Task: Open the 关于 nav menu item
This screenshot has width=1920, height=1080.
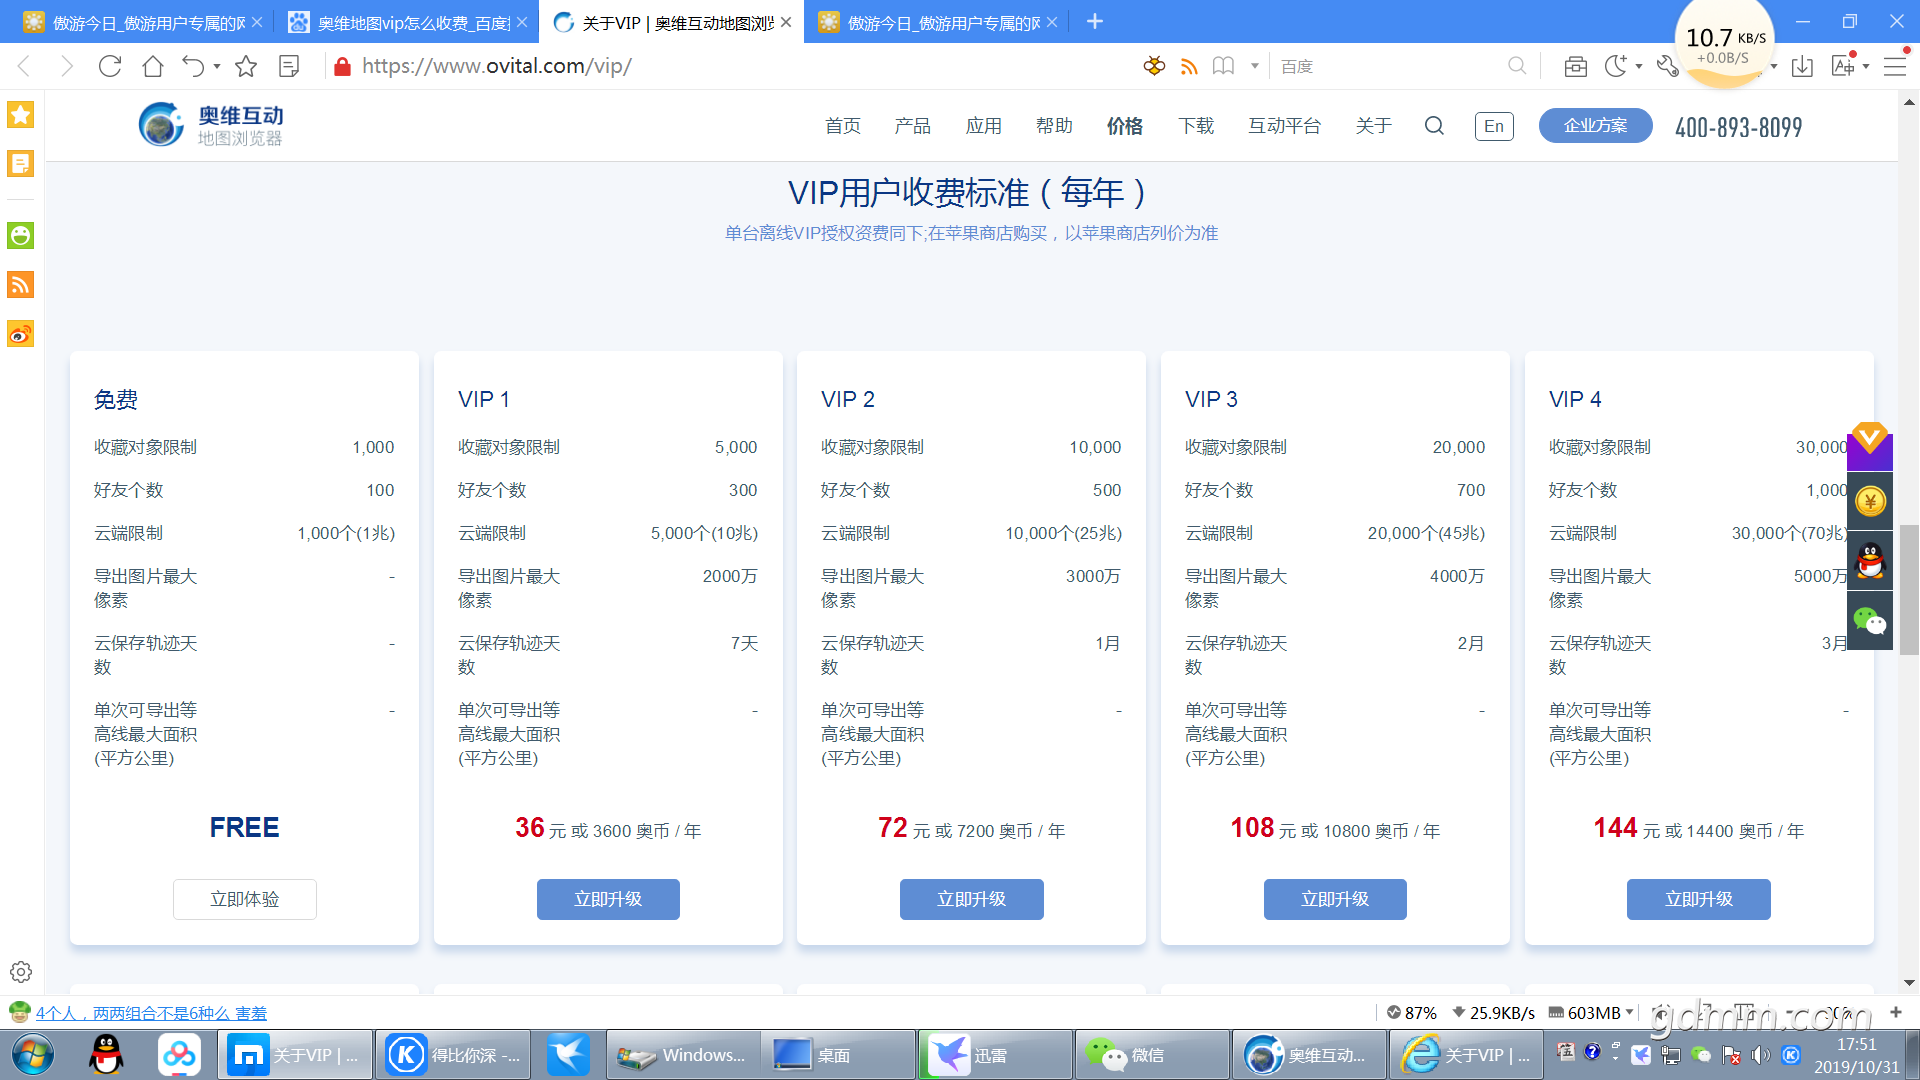Action: tap(1373, 126)
